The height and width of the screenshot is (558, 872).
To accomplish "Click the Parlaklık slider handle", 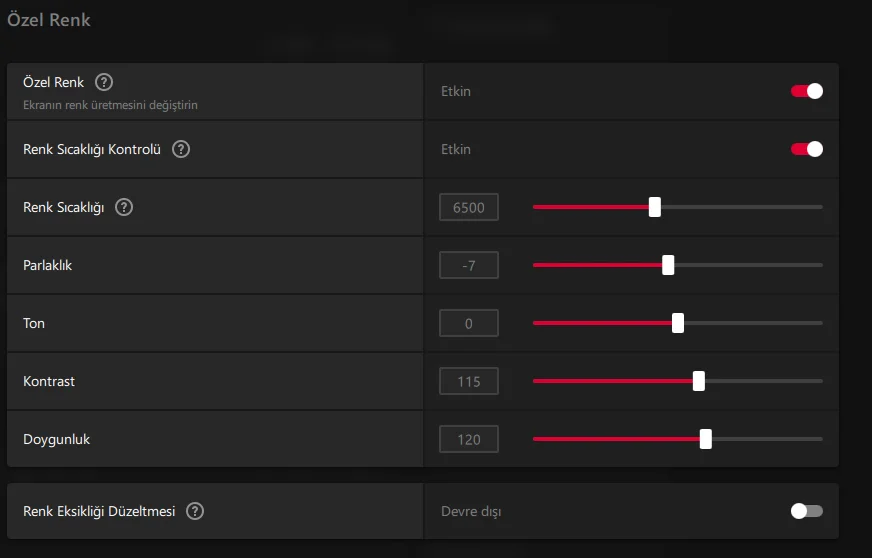I will 668,265.
